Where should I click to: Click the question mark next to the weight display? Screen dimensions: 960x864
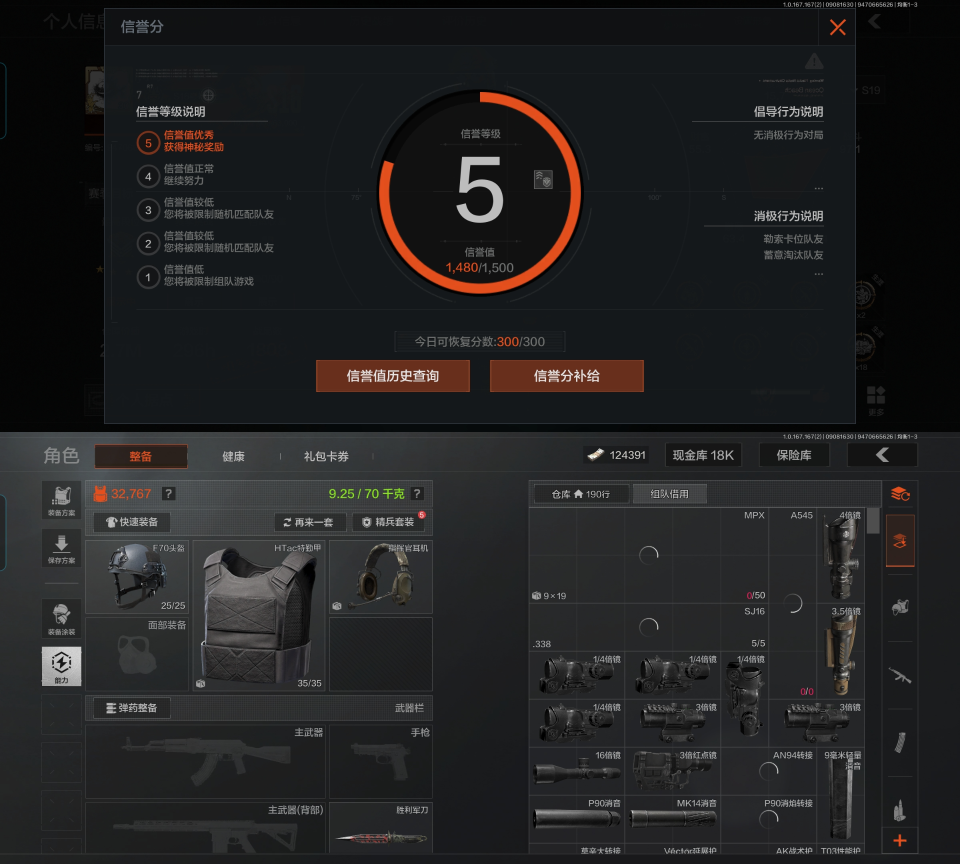[x=417, y=494]
